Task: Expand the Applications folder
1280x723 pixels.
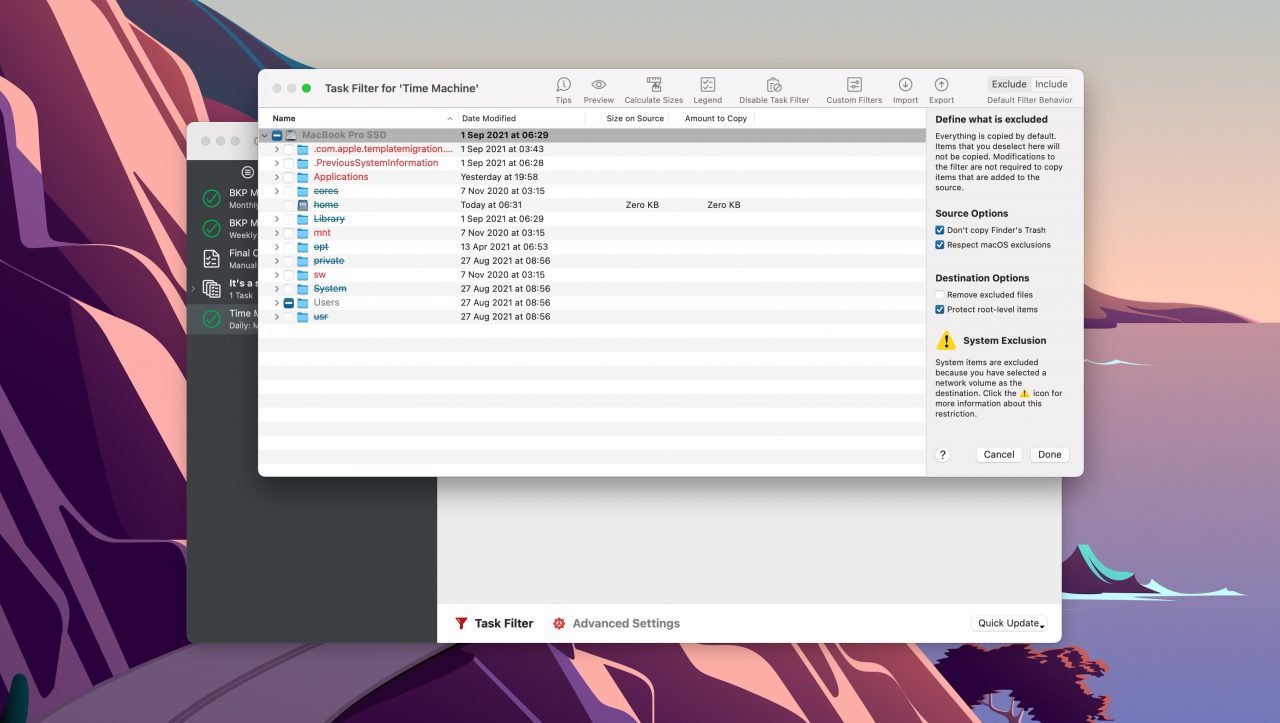Action: (277, 177)
